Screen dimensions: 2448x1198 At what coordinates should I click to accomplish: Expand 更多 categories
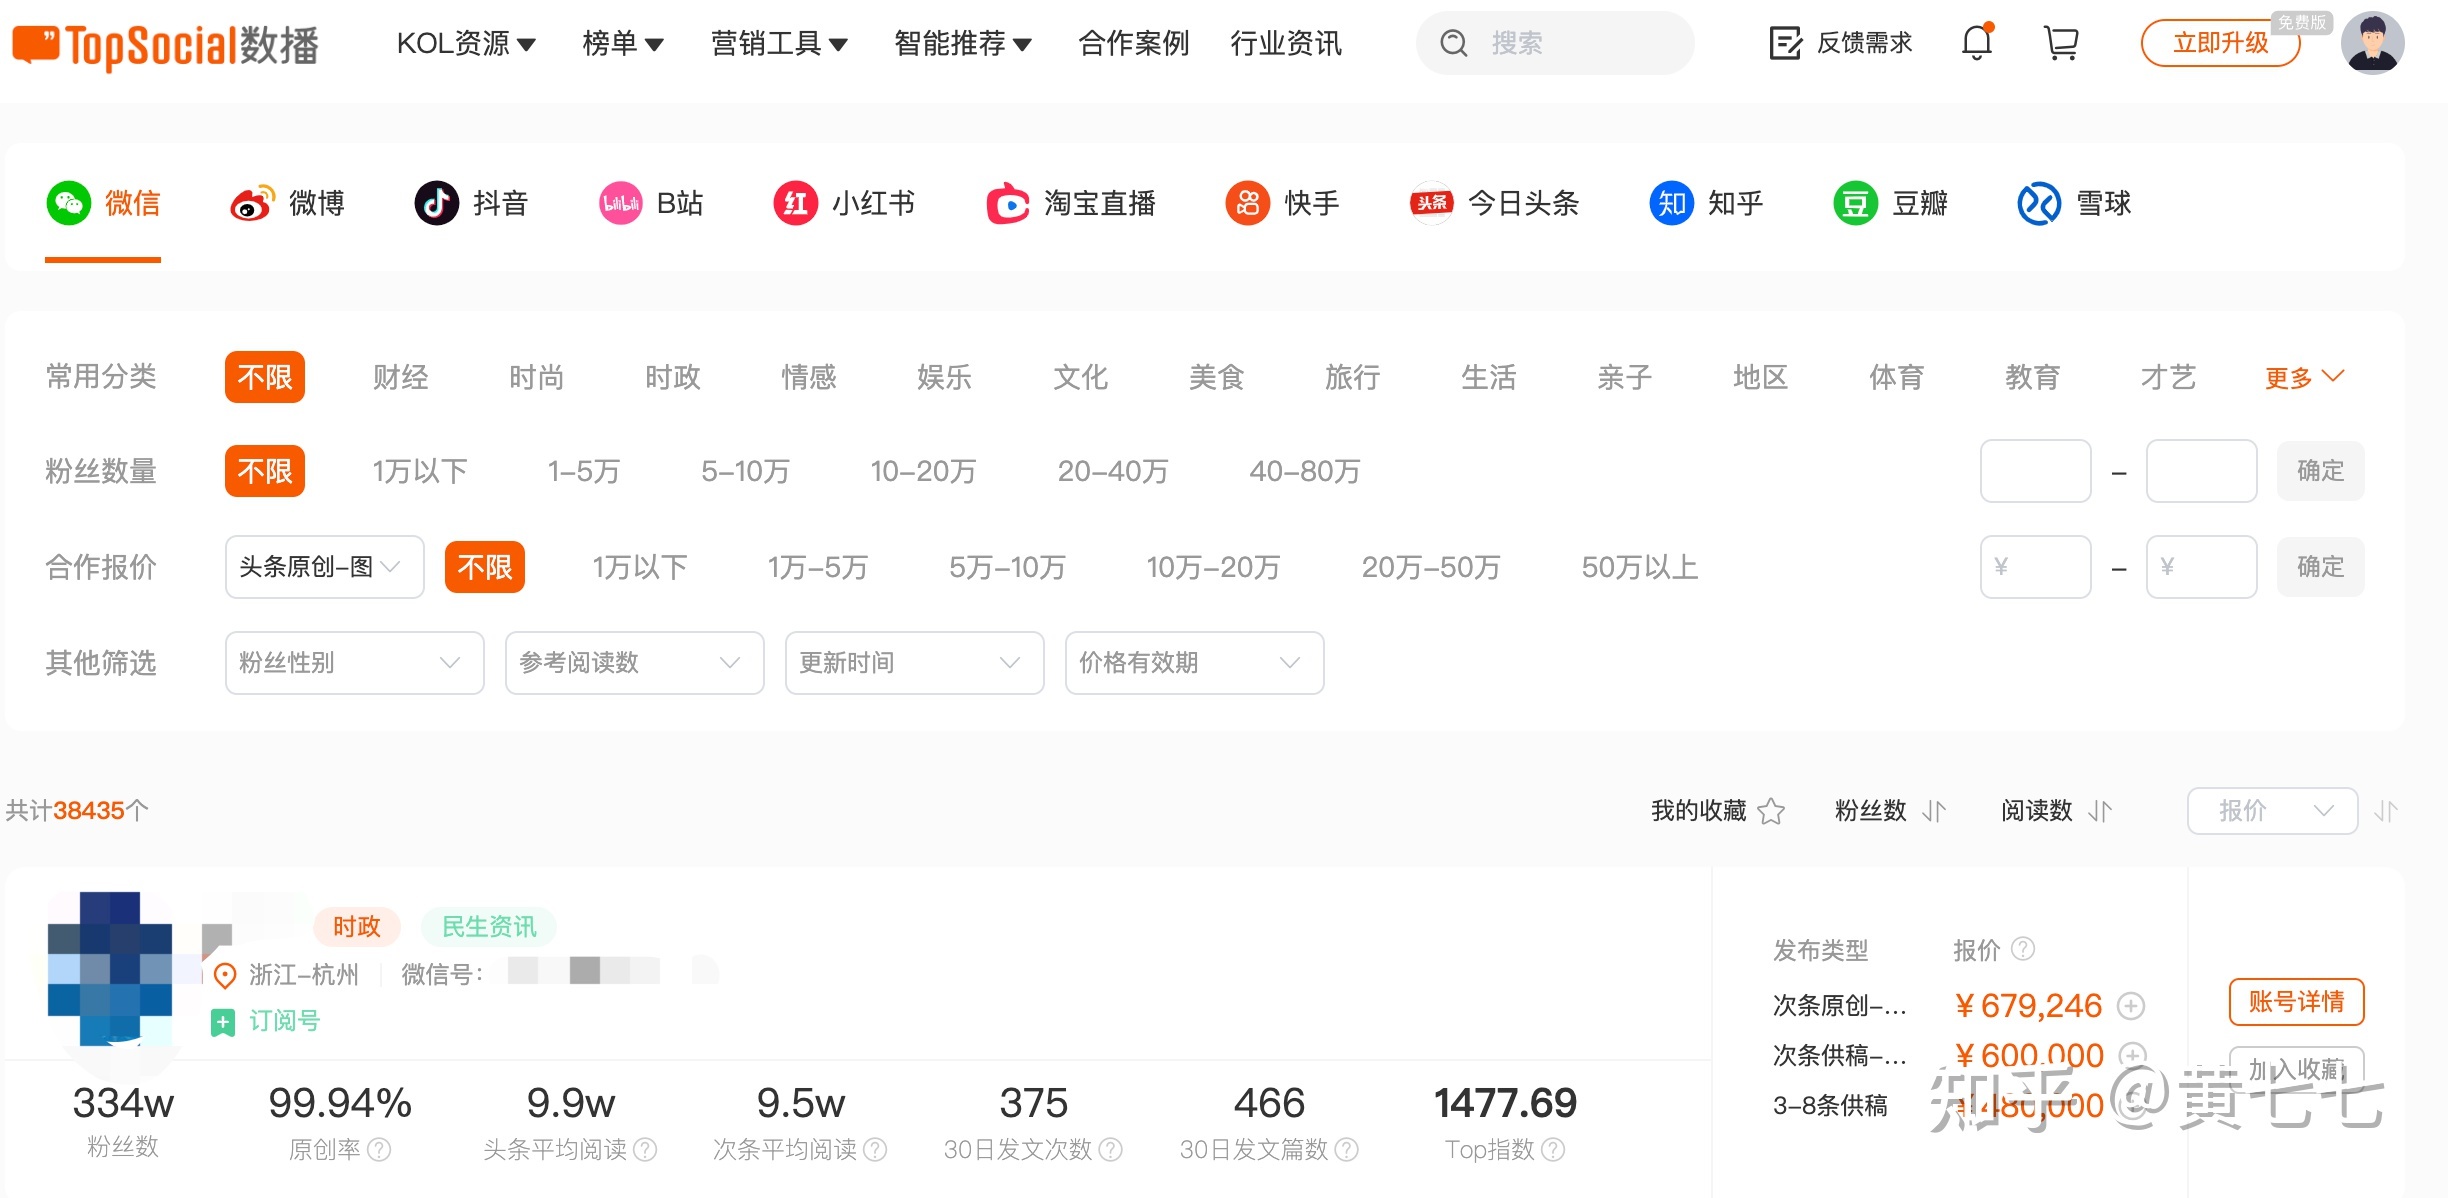pyautogui.click(x=2304, y=377)
